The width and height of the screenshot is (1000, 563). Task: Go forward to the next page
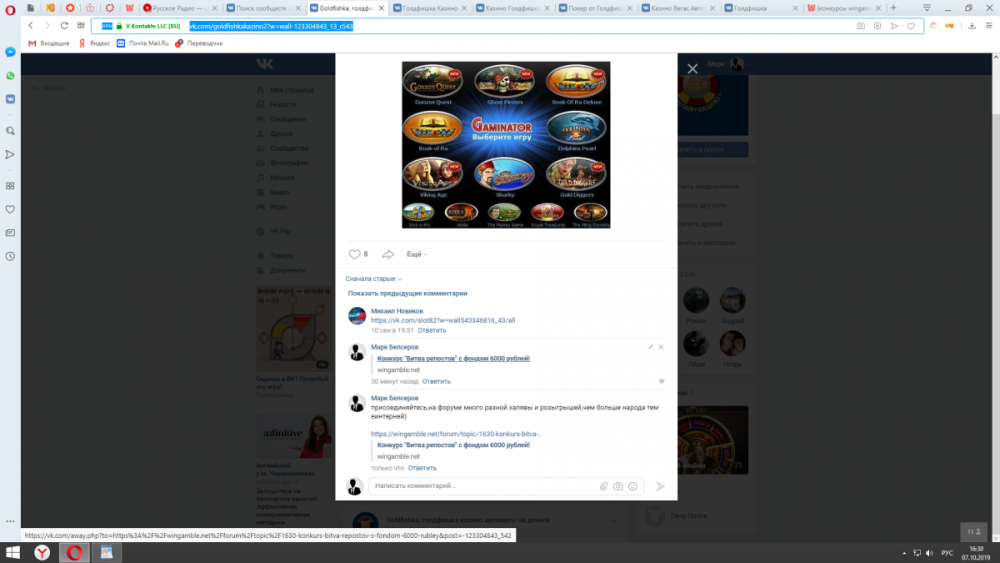tap(47, 26)
